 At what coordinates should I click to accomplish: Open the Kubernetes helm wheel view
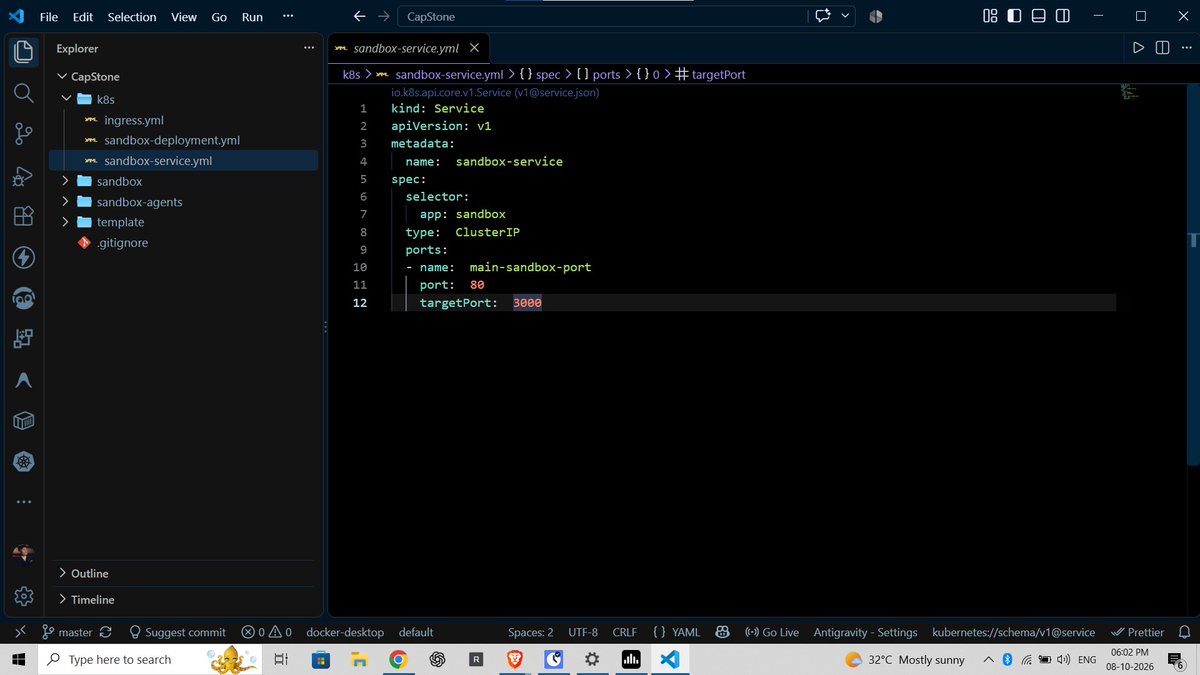click(24, 462)
